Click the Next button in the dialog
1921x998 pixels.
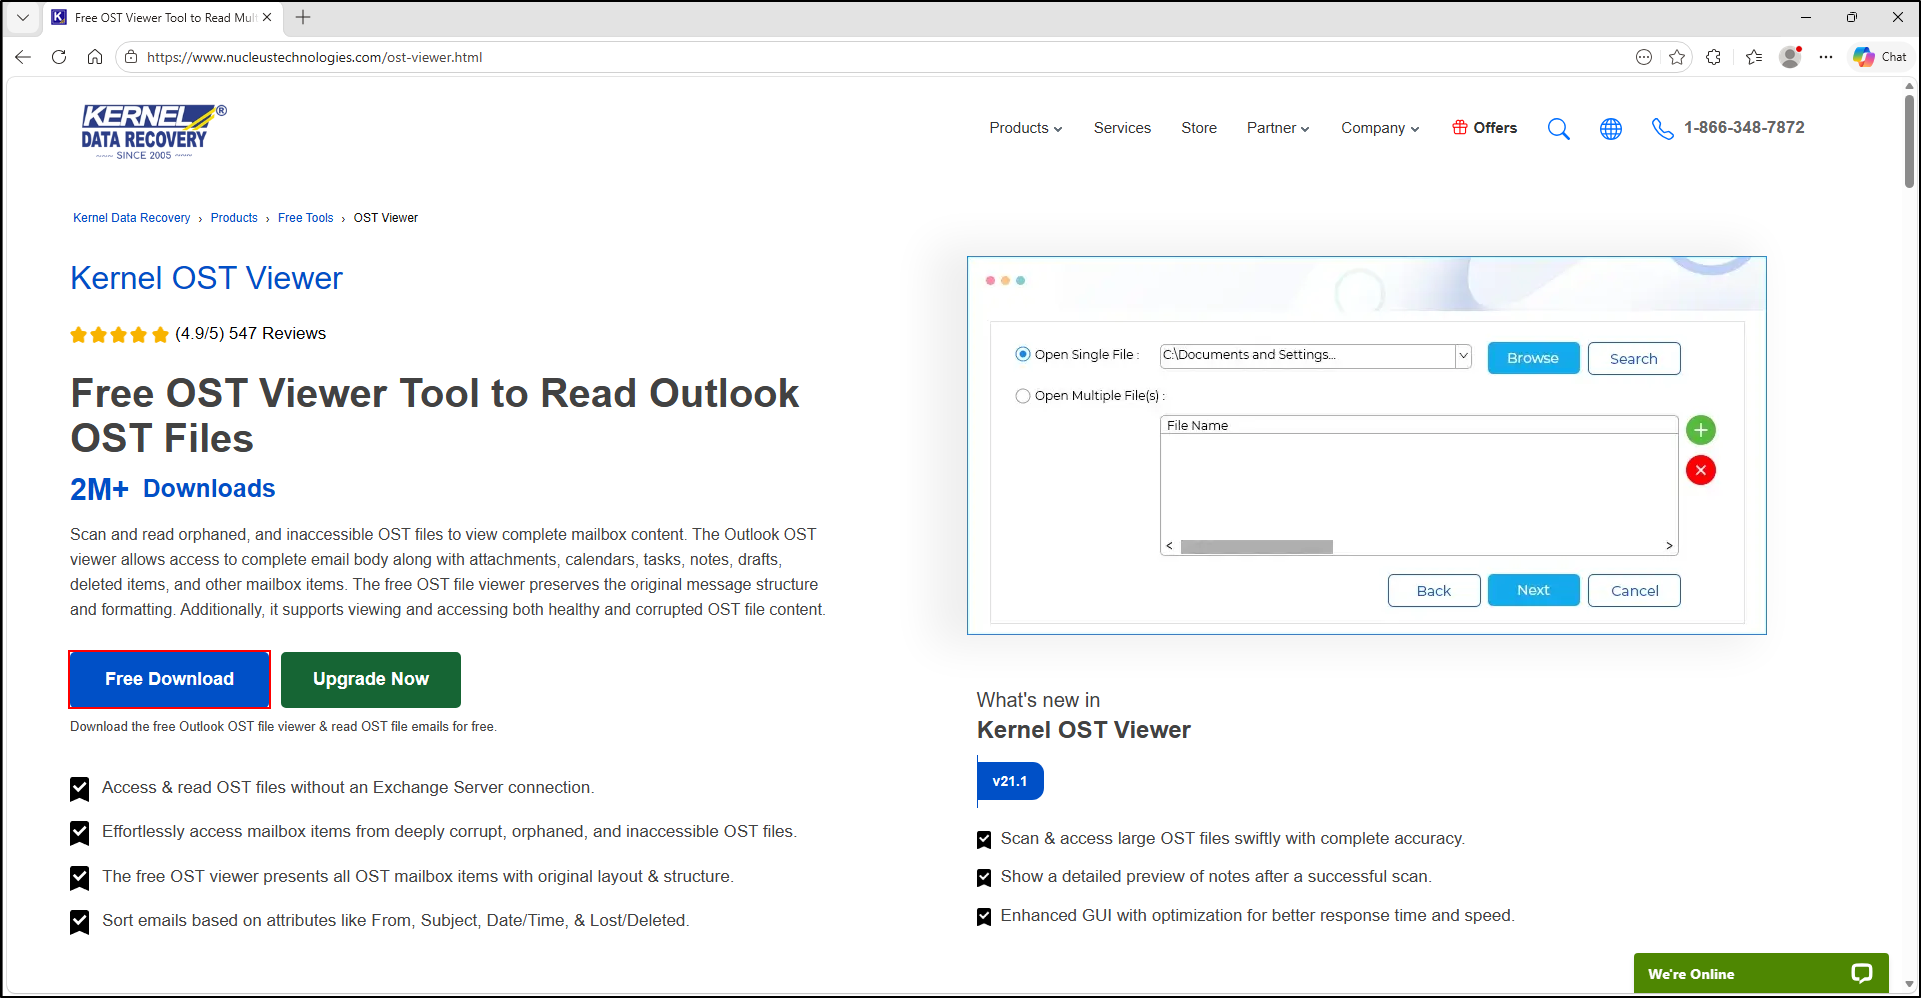click(x=1533, y=590)
